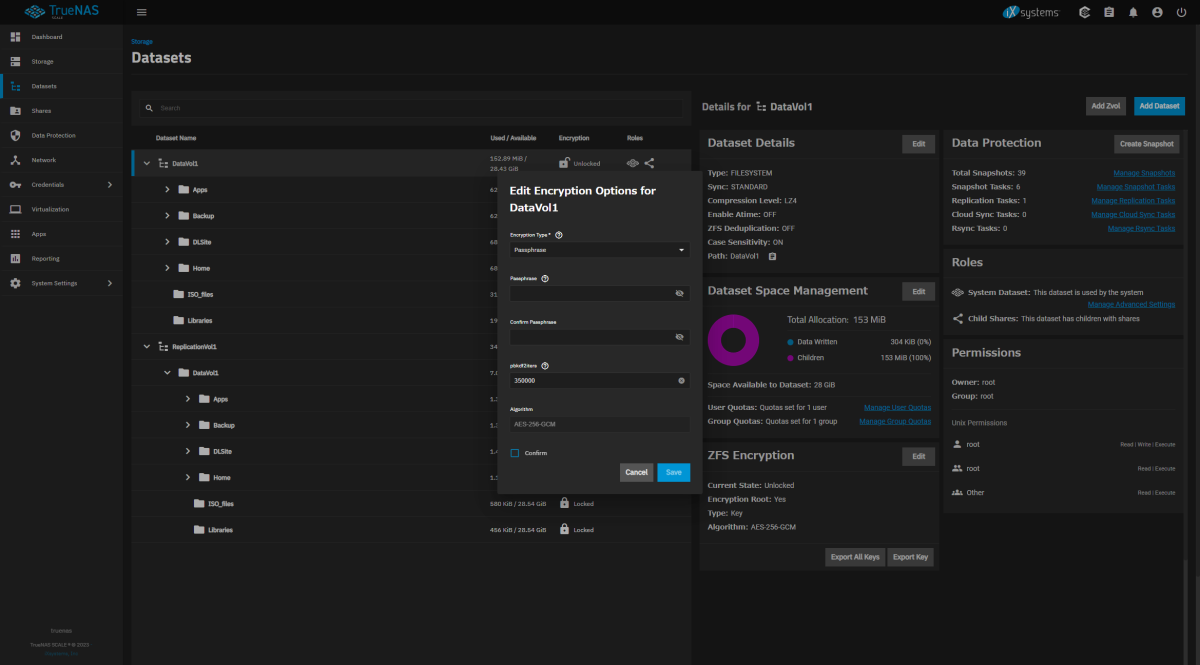Show the Passphrase field text
This screenshot has width=1200, height=665.
tap(679, 294)
